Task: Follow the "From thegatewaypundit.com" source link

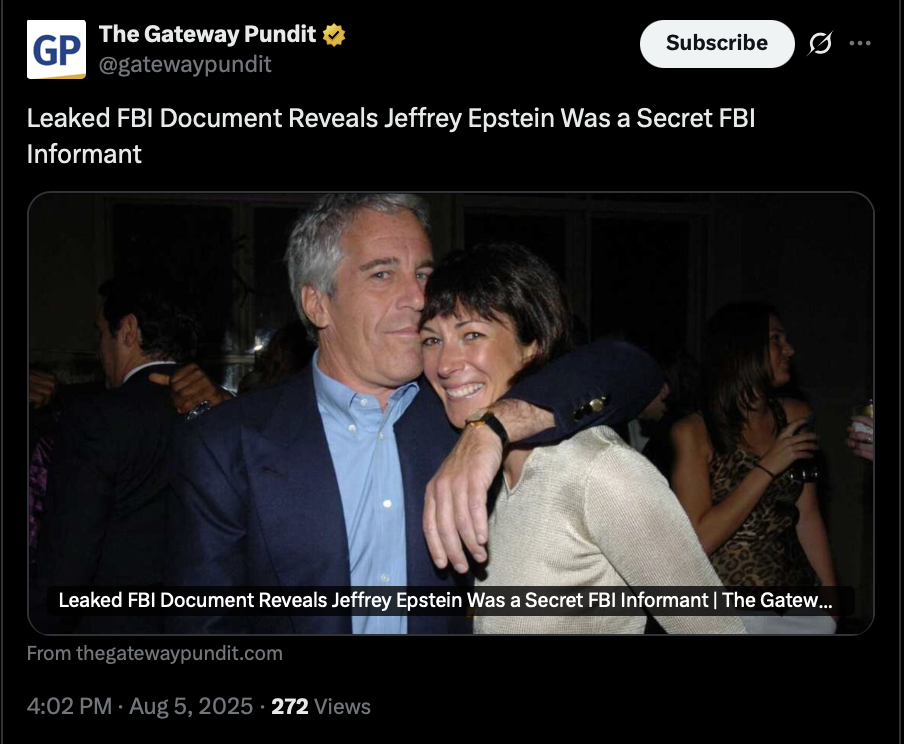Action: (x=155, y=653)
